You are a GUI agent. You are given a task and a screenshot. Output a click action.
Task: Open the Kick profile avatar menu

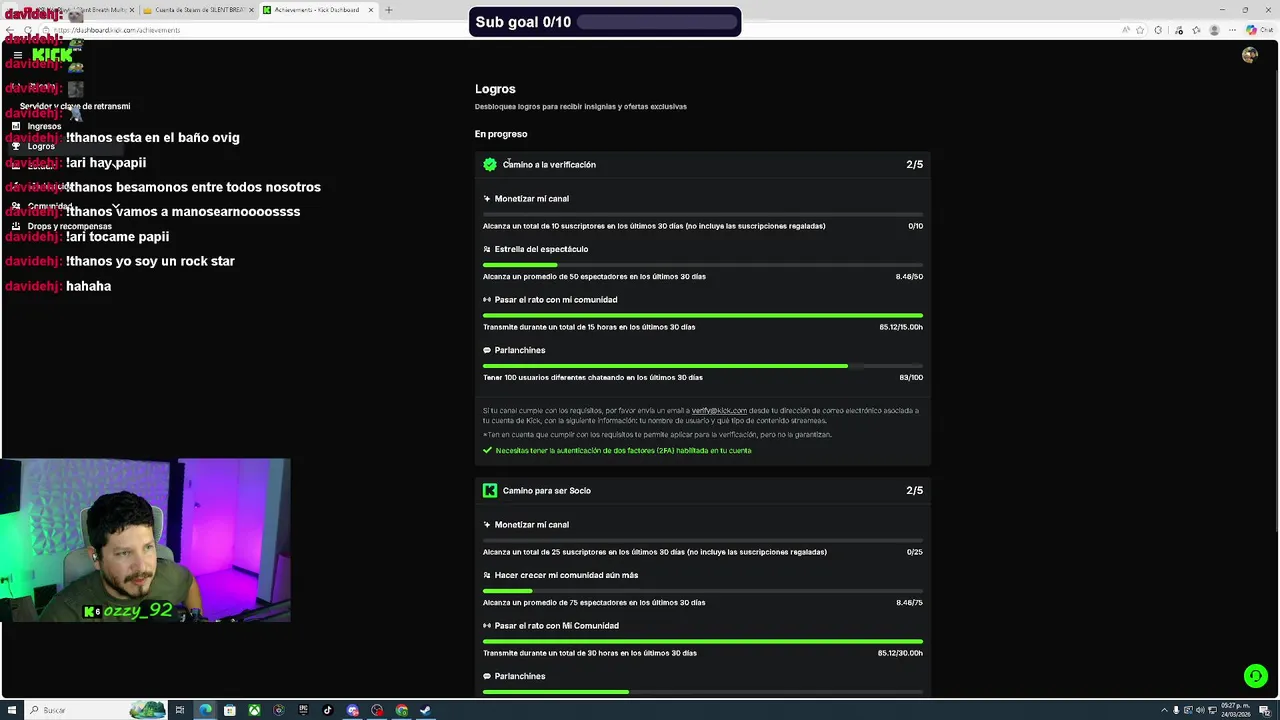[1249, 55]
